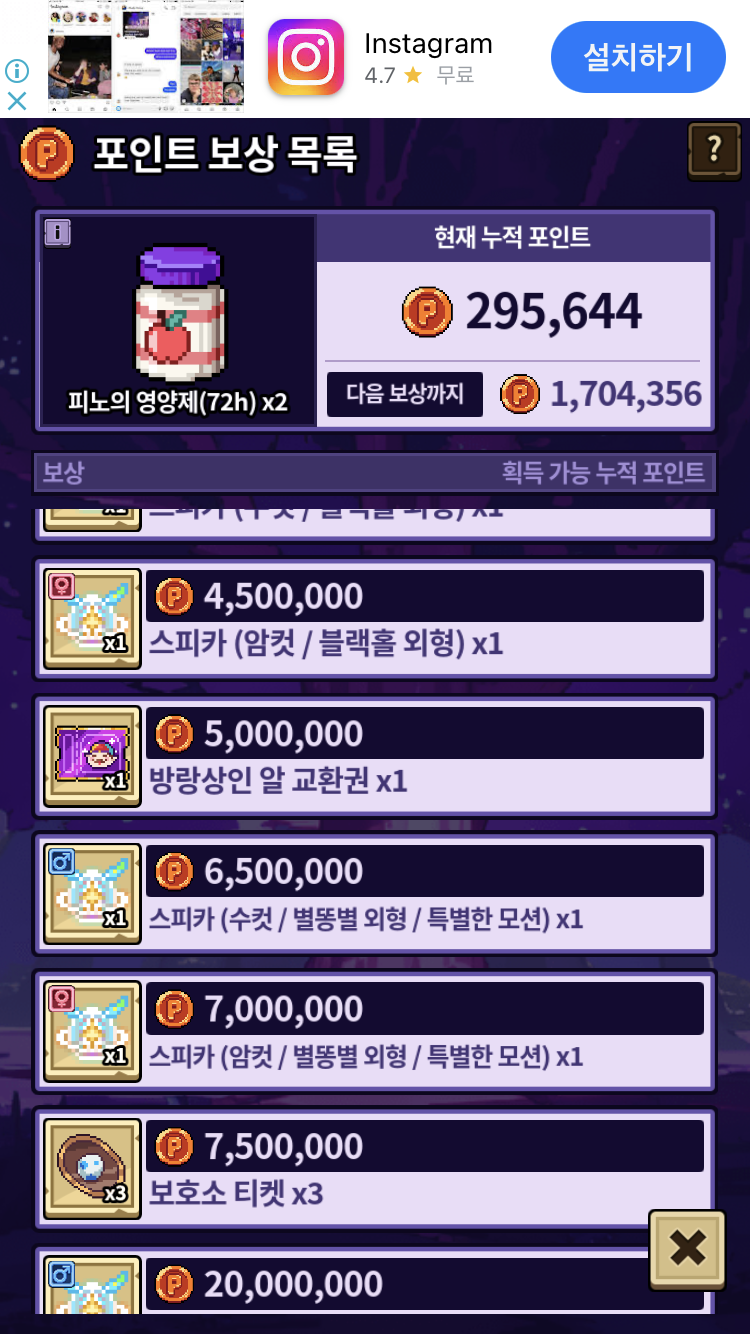
Task: Click the 획득 가능 누적 포인트 header
Action: click(x=603, y=472)
